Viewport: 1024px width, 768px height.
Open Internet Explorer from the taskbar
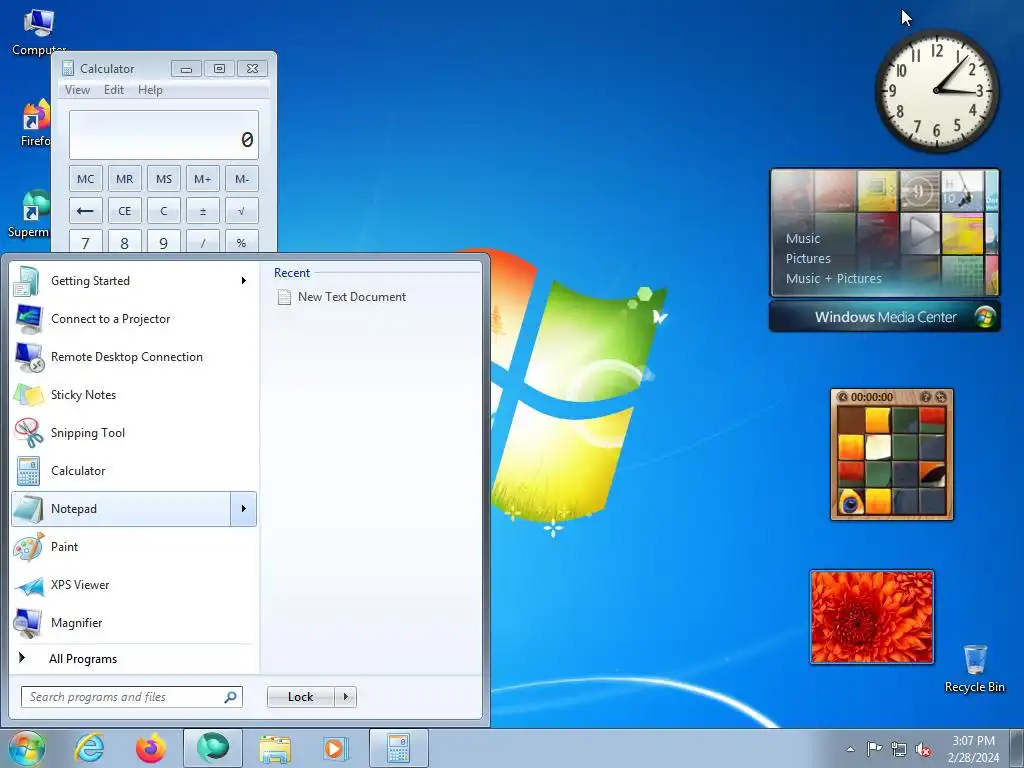[x=89, y=748]
